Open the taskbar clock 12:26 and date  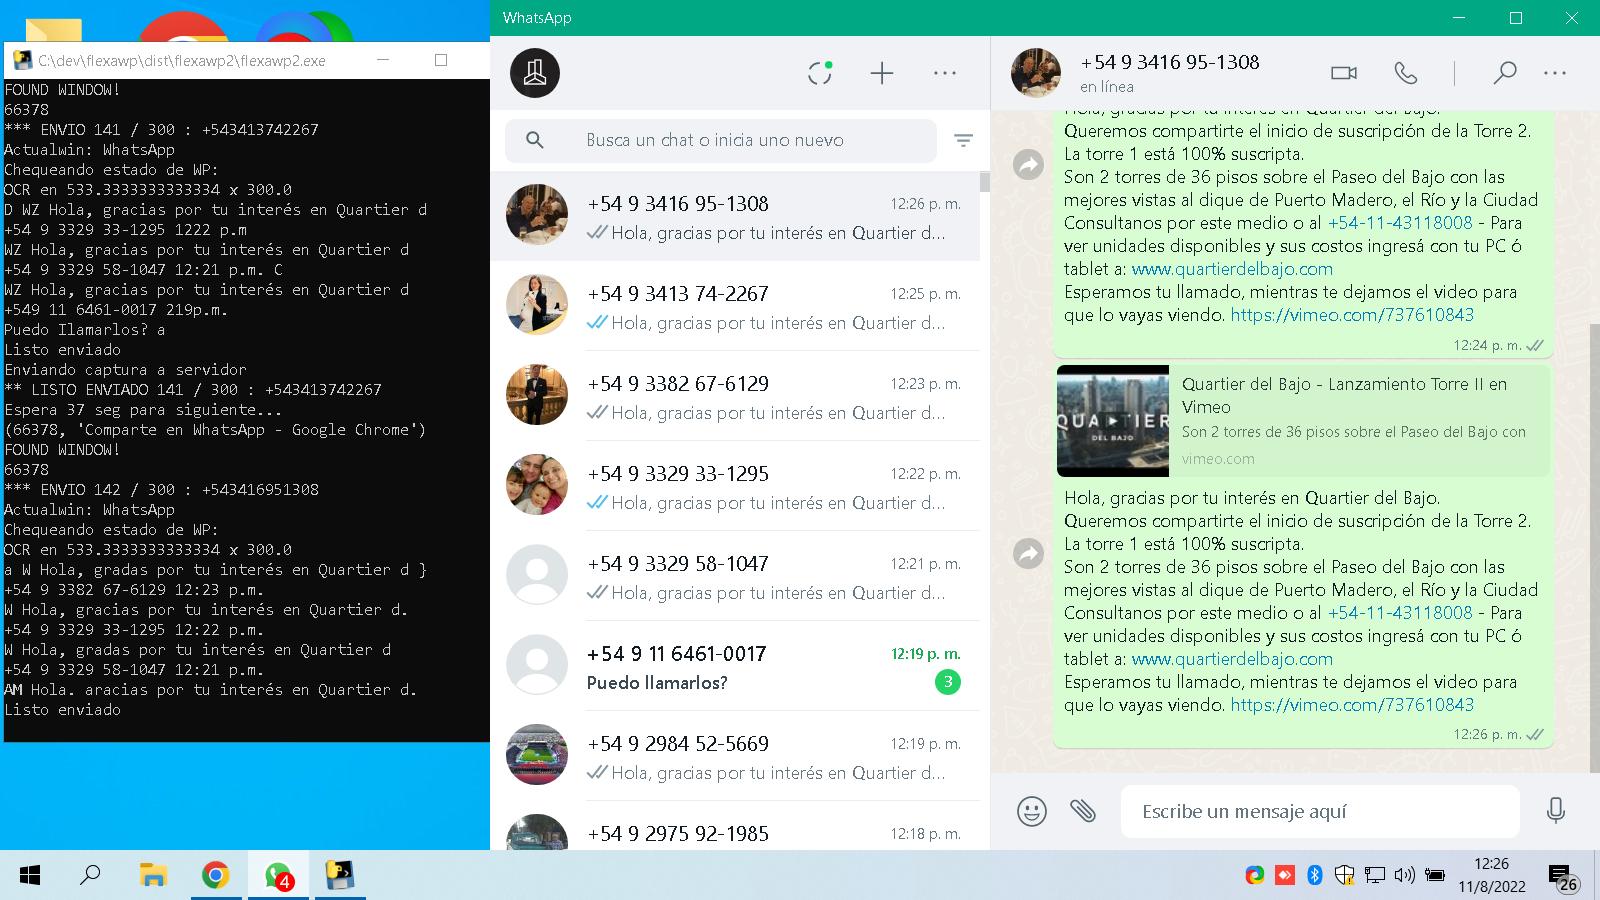click(1491, 875)
